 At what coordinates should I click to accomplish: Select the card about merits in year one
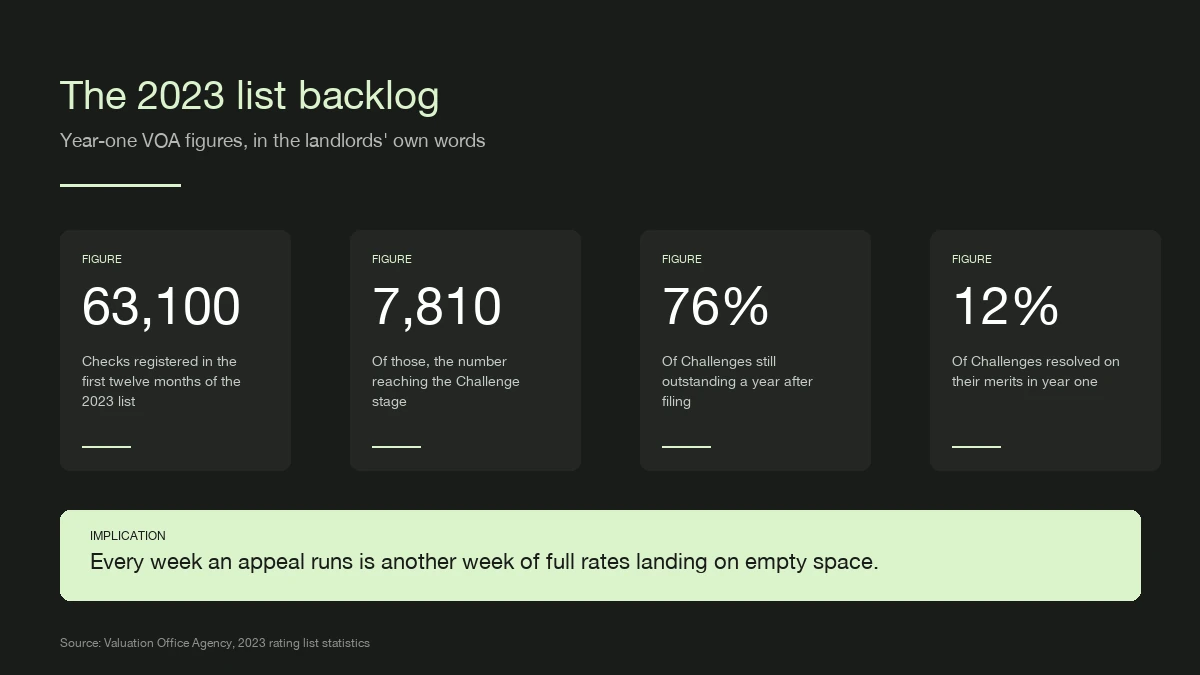pos(1045,350)
